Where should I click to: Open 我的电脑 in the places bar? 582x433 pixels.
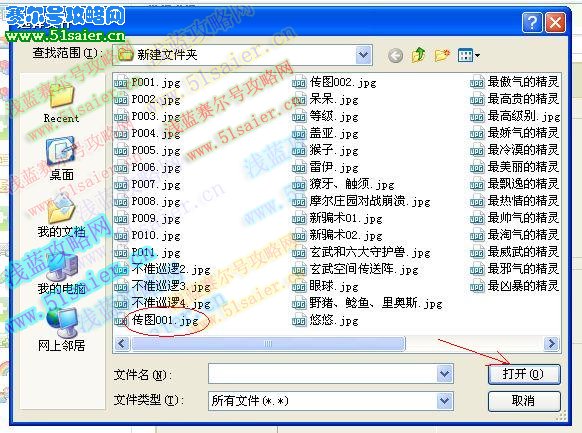pyautogui.click(x=61, y=274)
